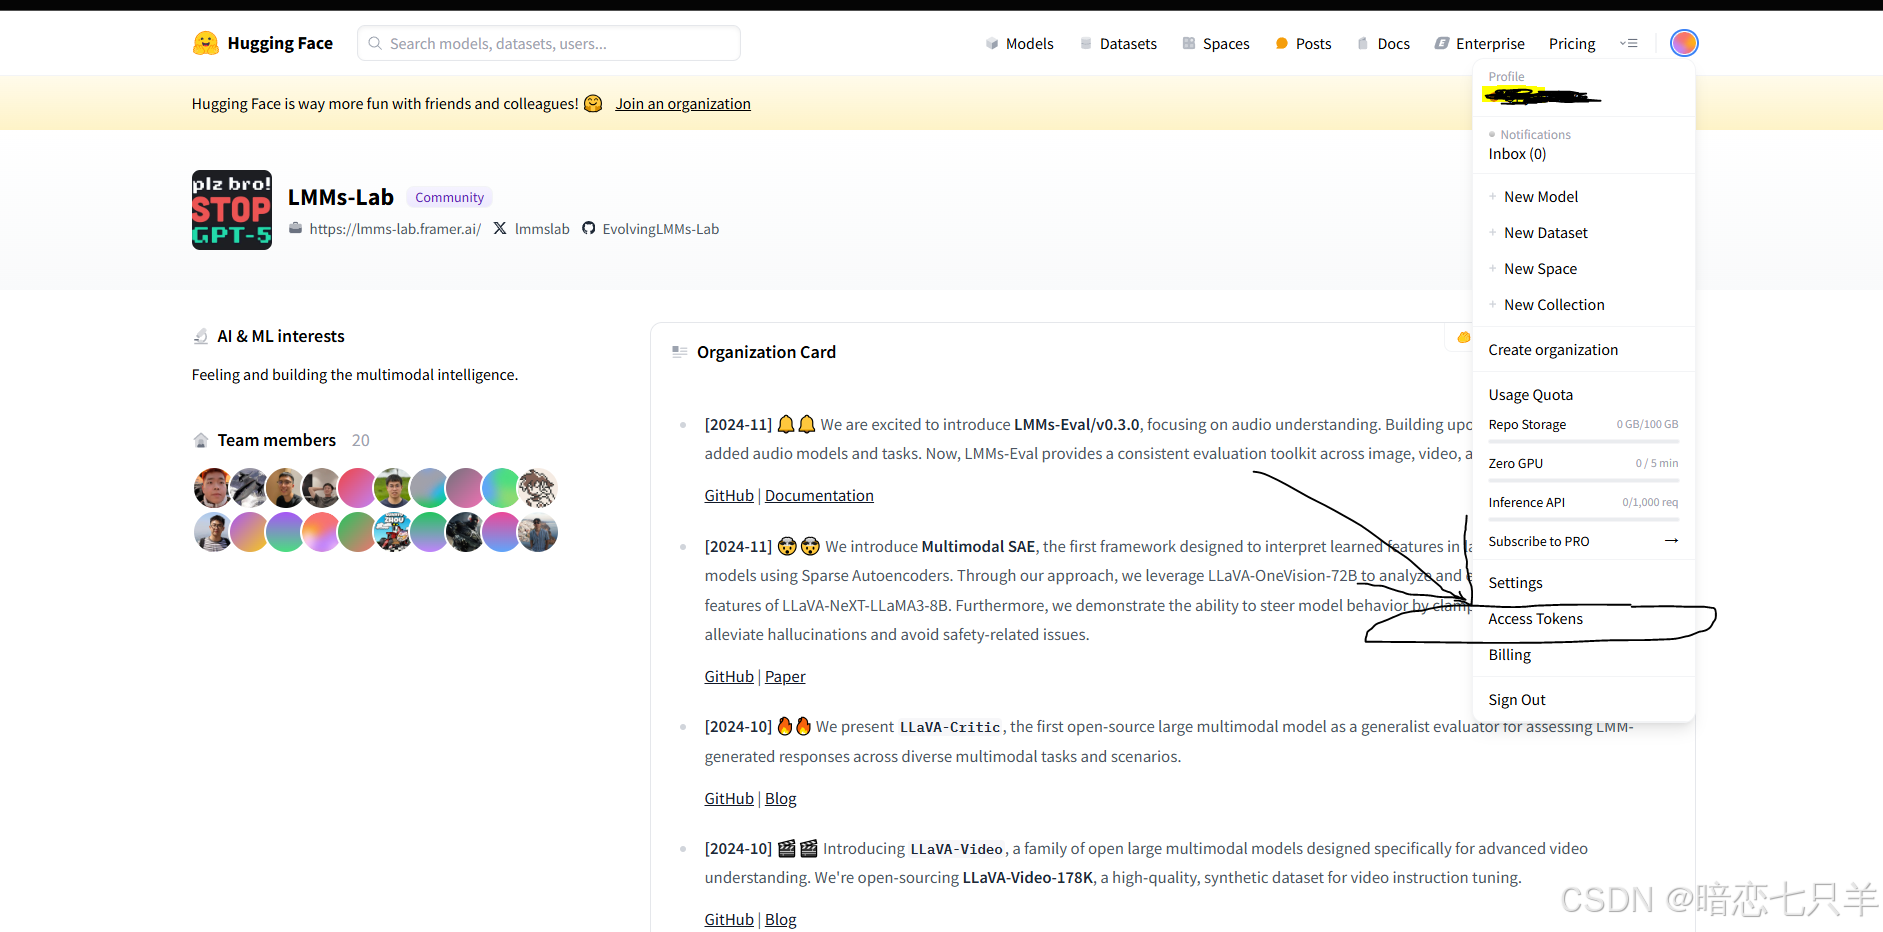The width and height of the screenshot is (1883, 932).
Task: Click the Community badge
Action: (x=449, y=198)
